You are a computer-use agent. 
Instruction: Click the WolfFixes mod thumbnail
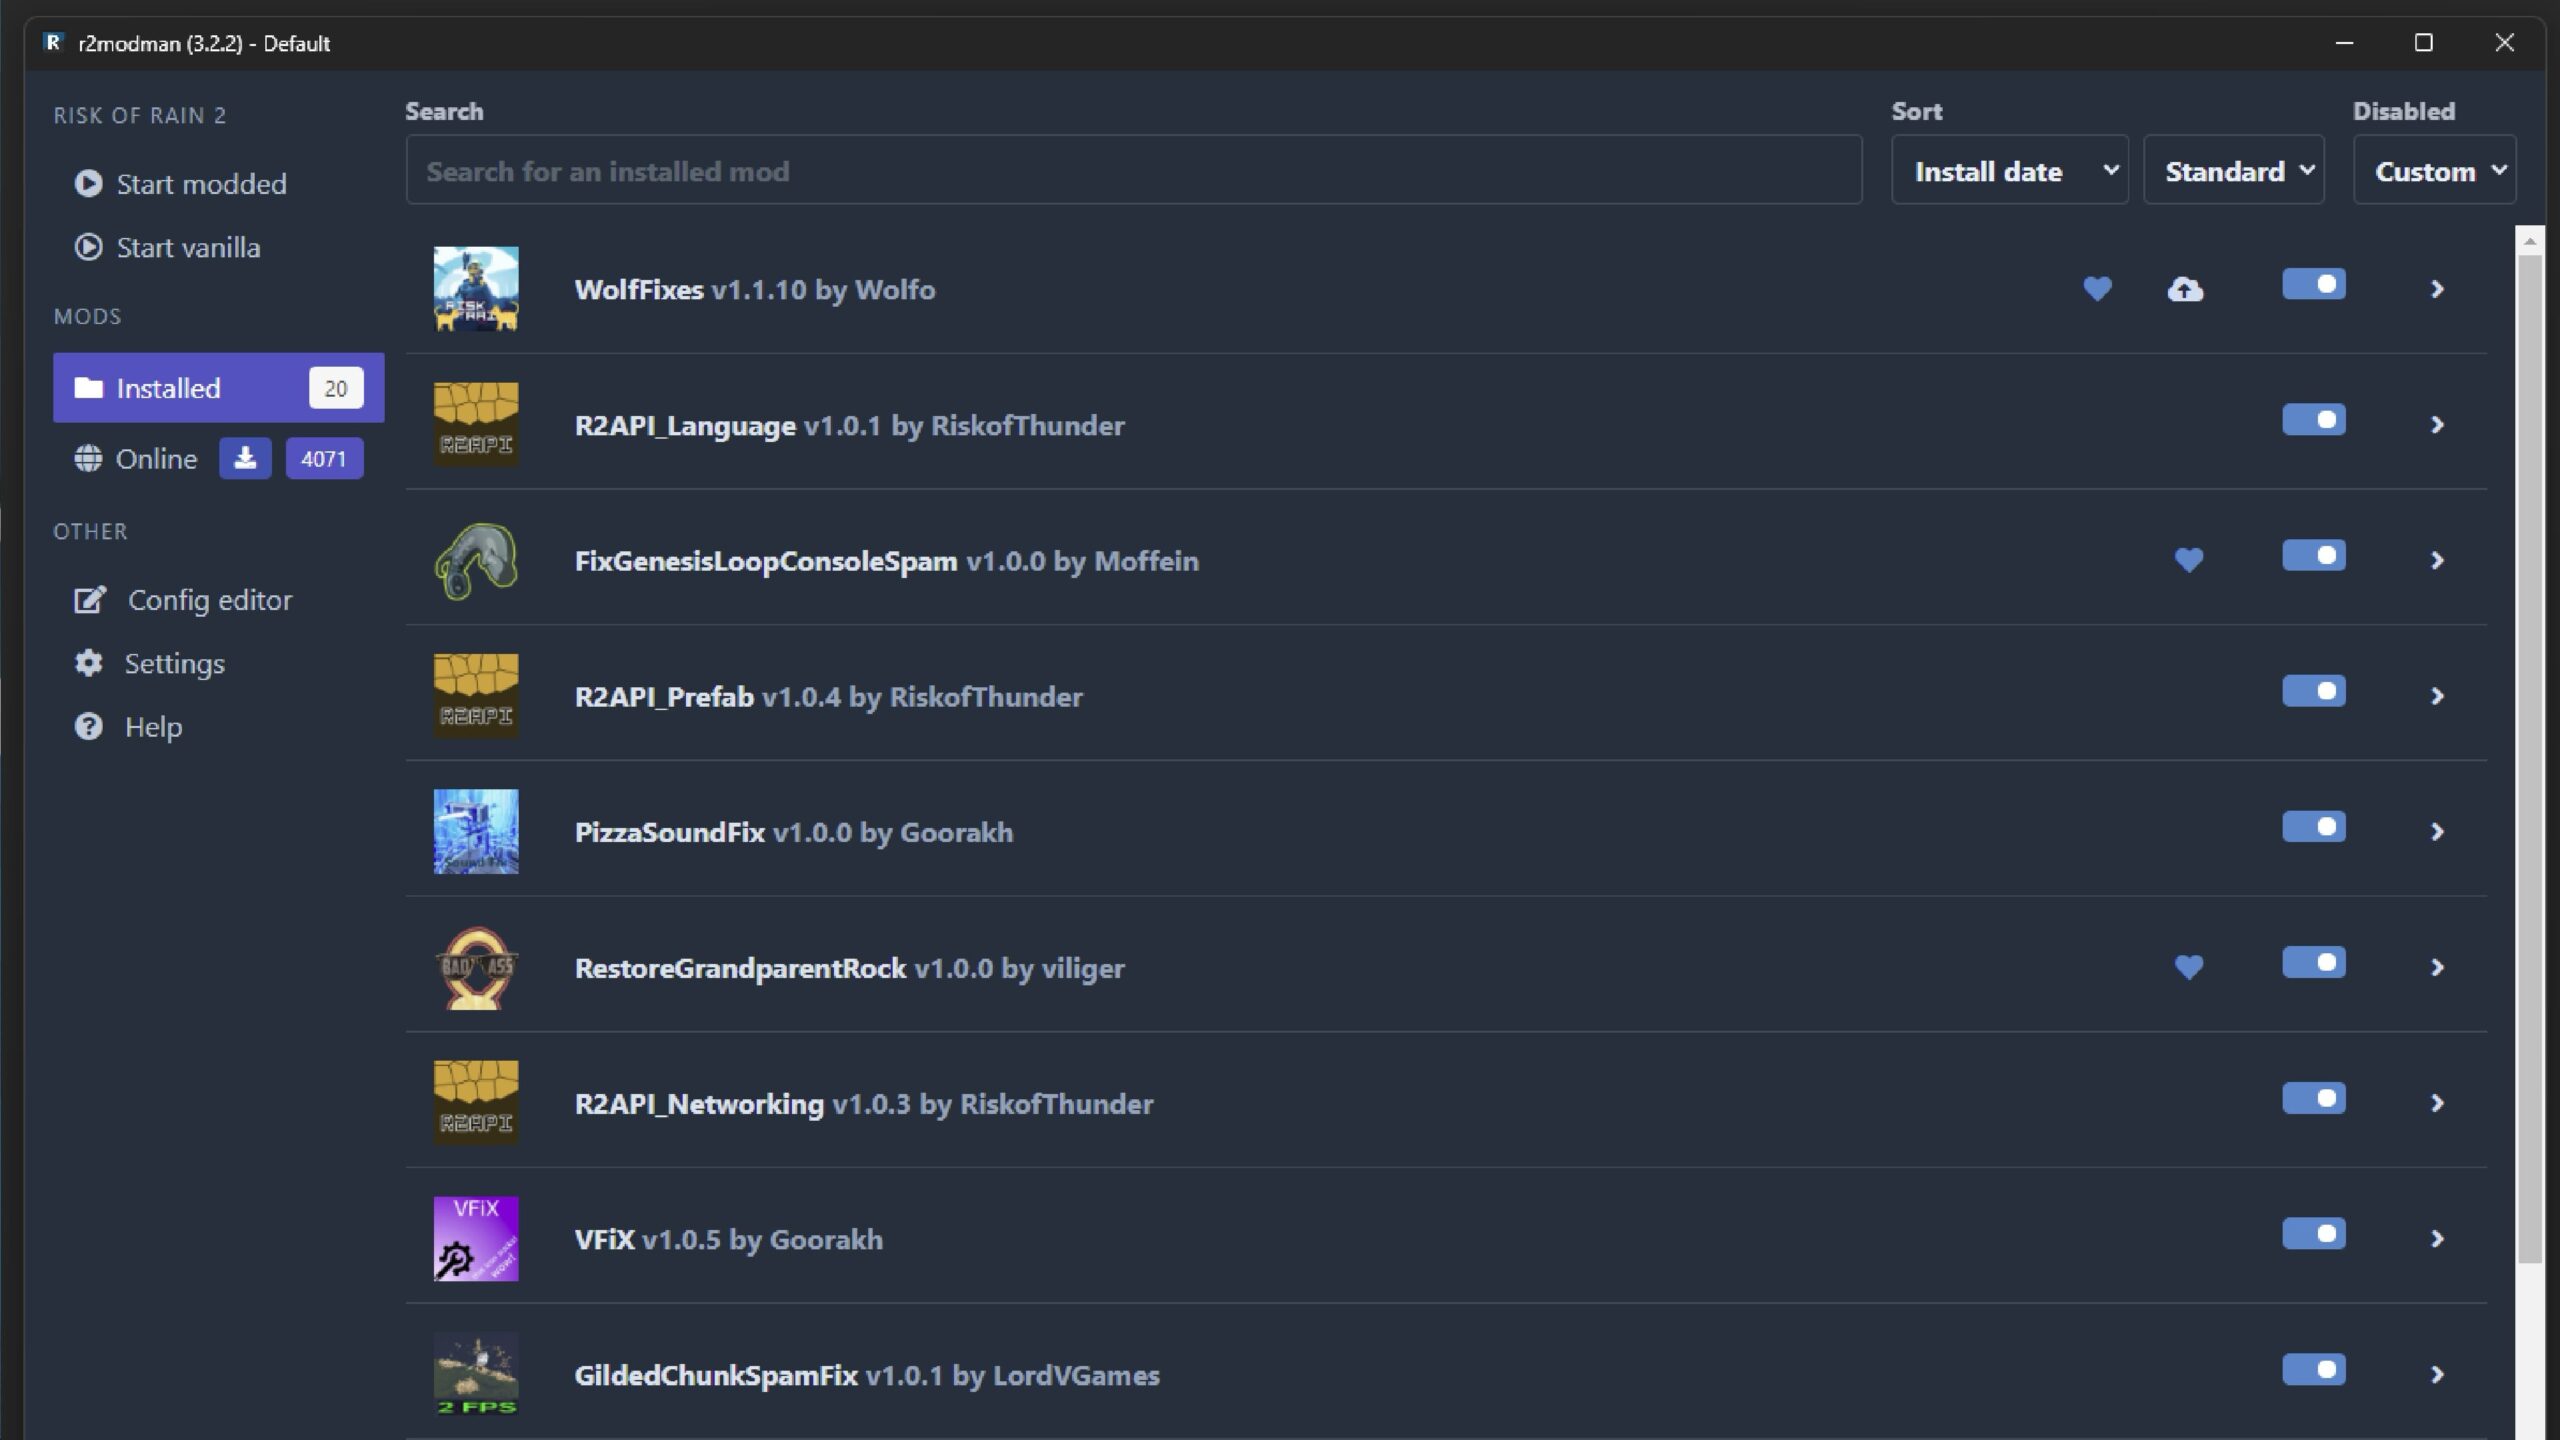pyautogui.click(x=476, y=289)
